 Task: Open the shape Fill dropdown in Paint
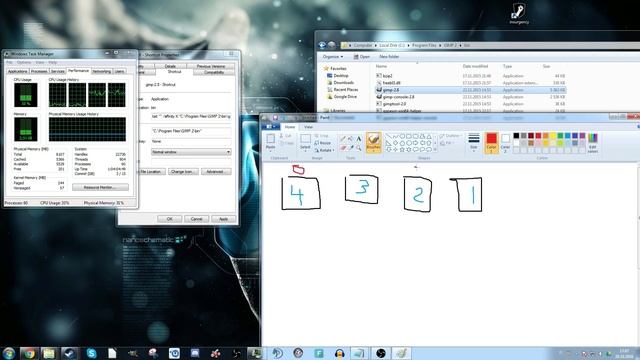(x=446, y=143)
